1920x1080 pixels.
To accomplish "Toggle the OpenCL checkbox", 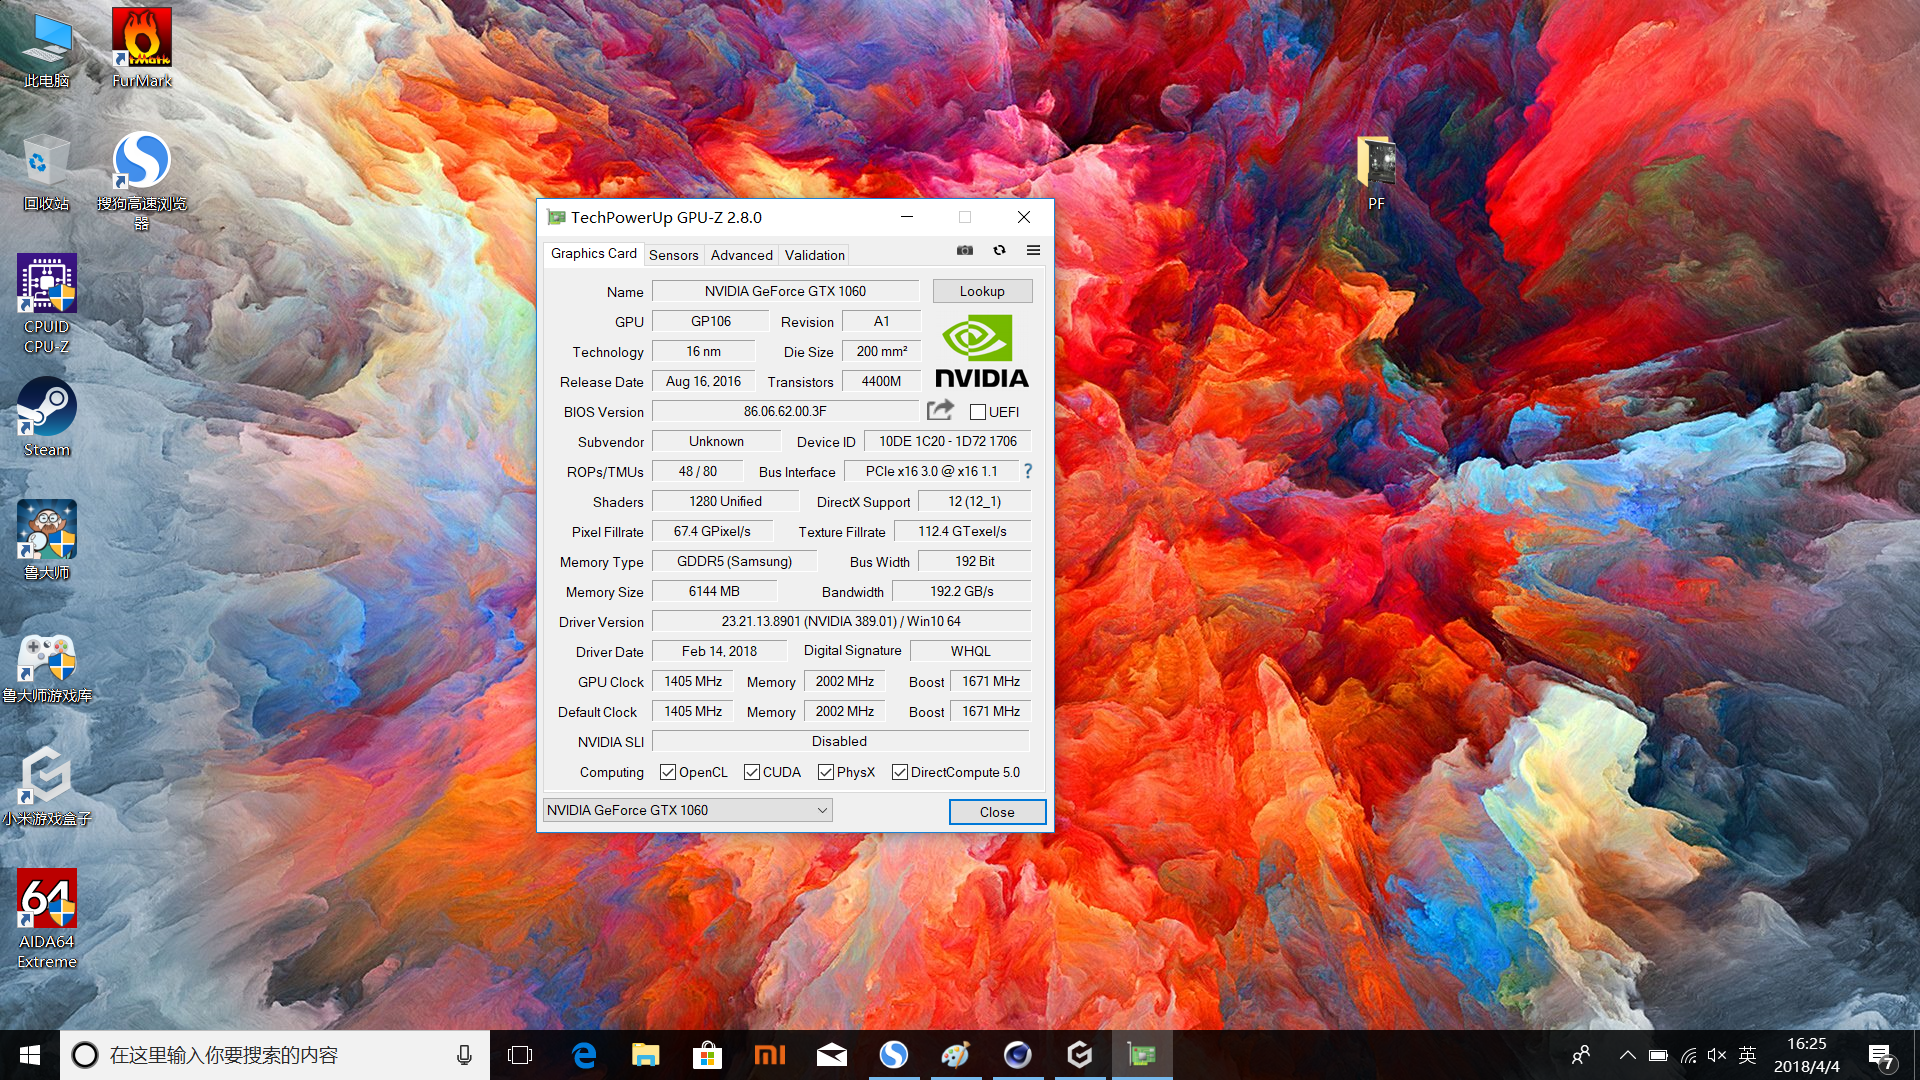I will pos(668,772).
